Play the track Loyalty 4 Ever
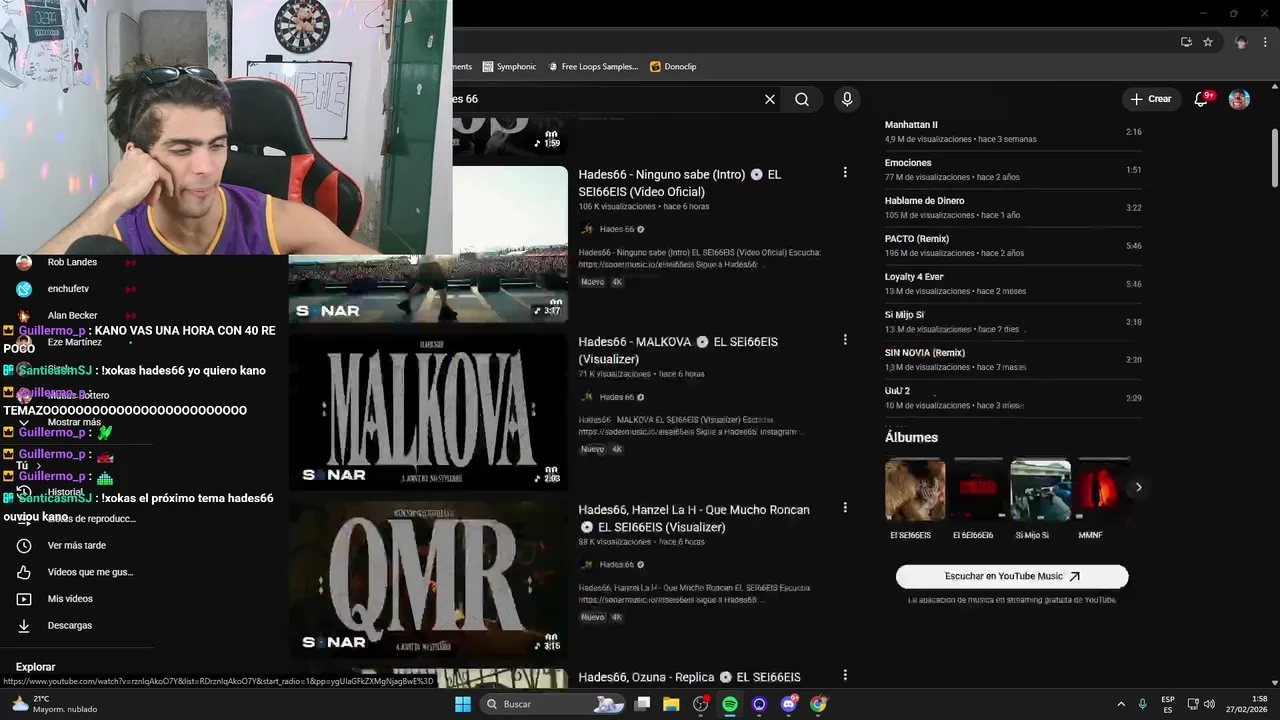Image resolution: width=1280 pixels, height=720 pixels. 1013,284
